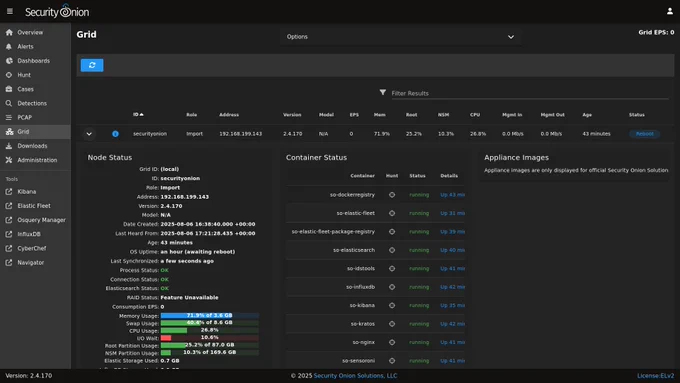Image resolution: width=680 pixels, height=383 pixels.
Task: Launch CyberChef external tool
Action: point(35,249)
